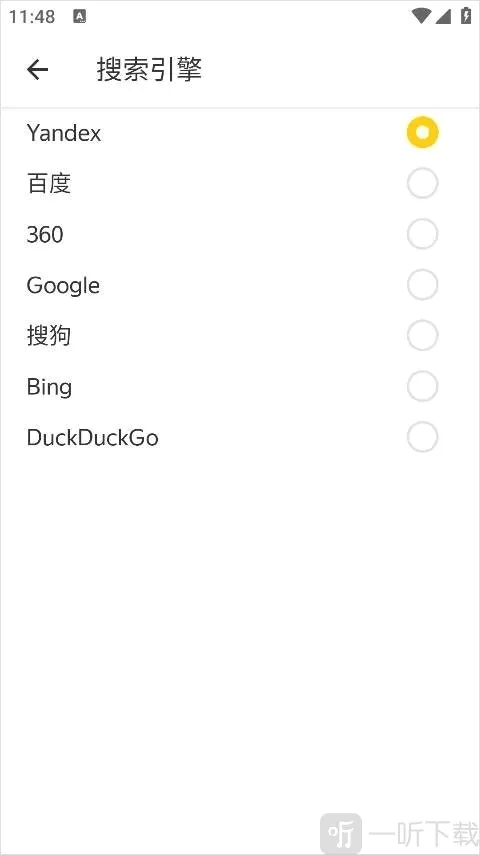Tap the 一听下载 watermark logo
The image size is (480, 855).
pos(399,833)
